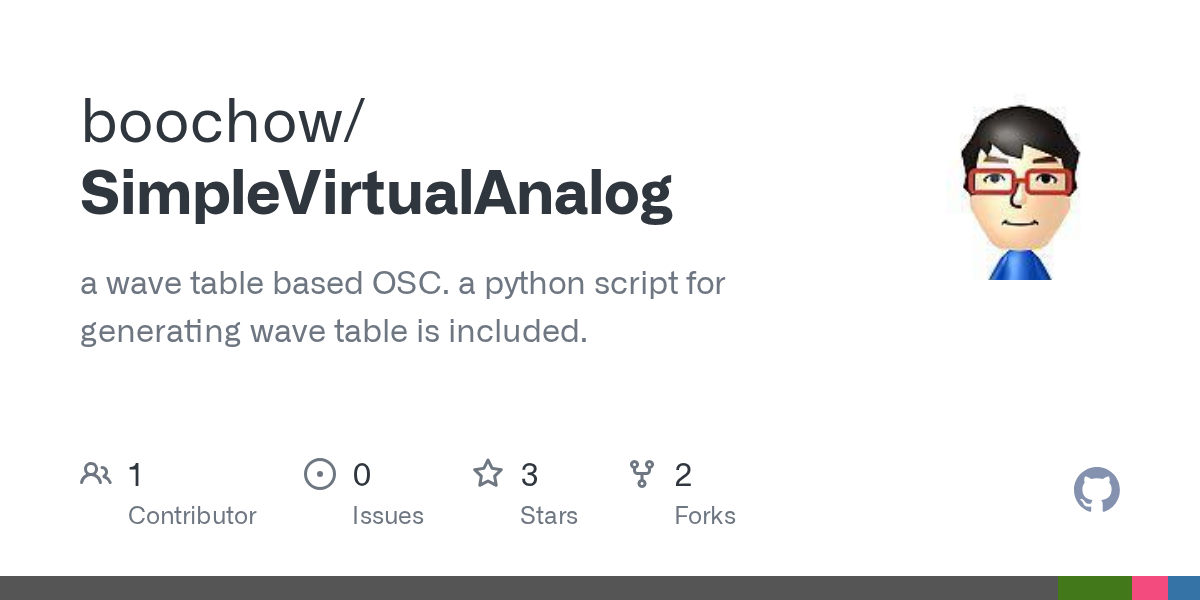Select boochow's cartoon avatar picture
Viewport: 1200px width, 600px height.
tap(1019, 192)
